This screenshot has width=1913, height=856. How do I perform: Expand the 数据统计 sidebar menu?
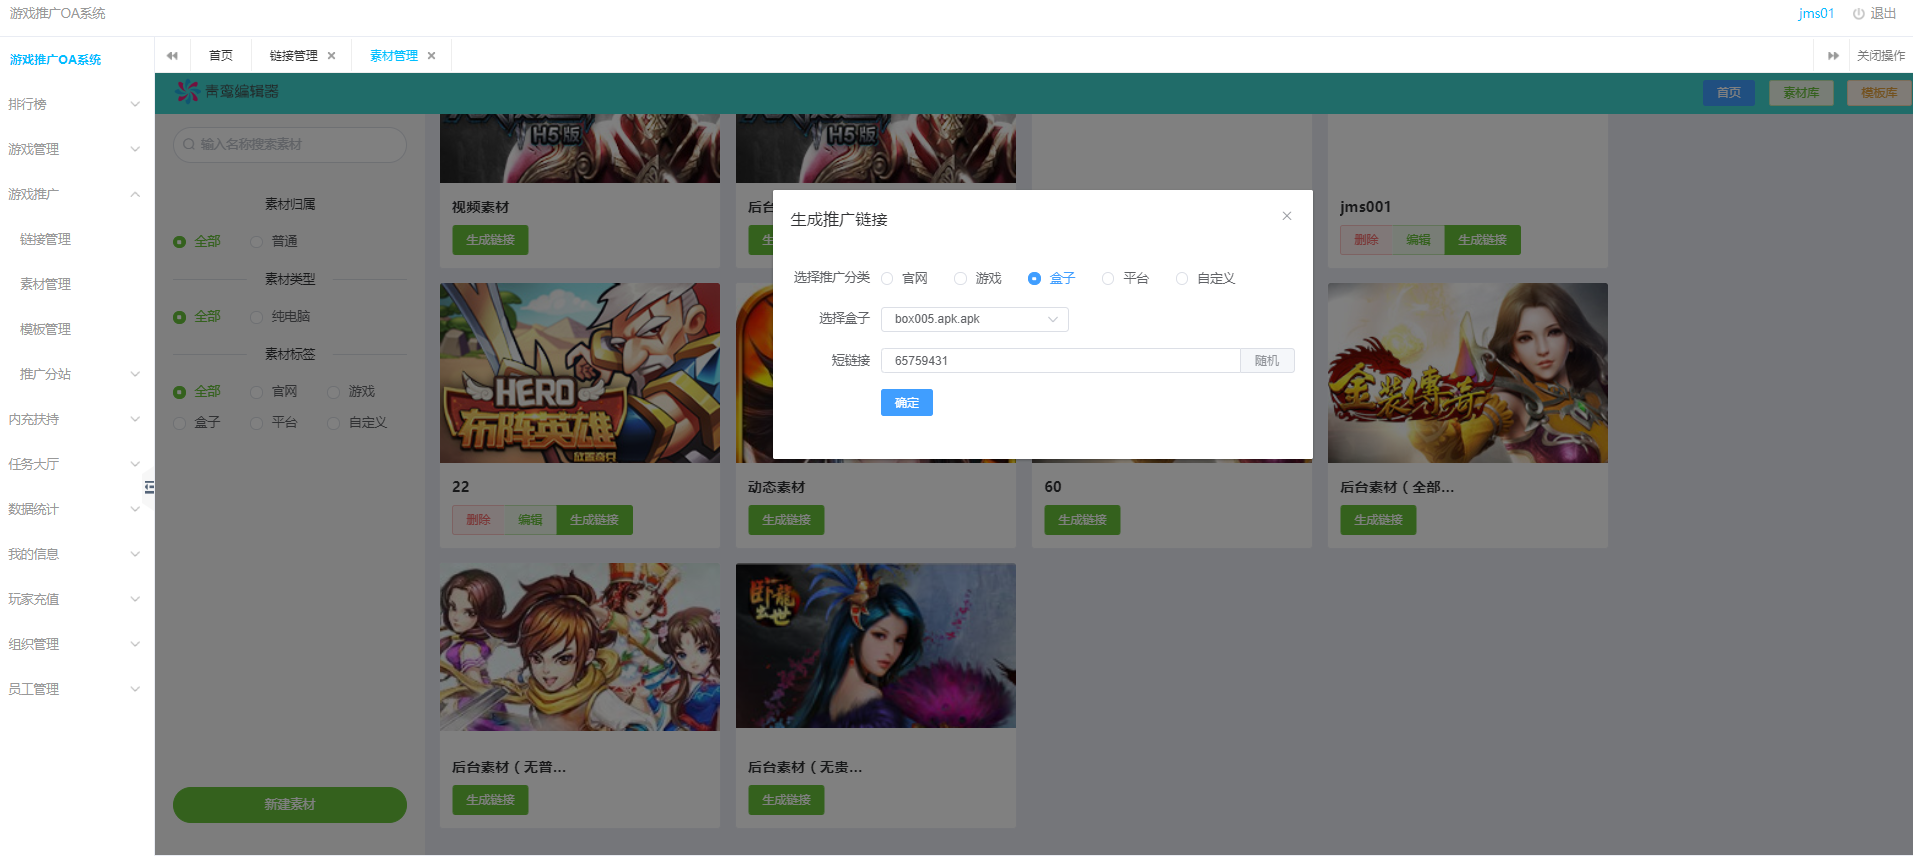click(x=74, y=509)
